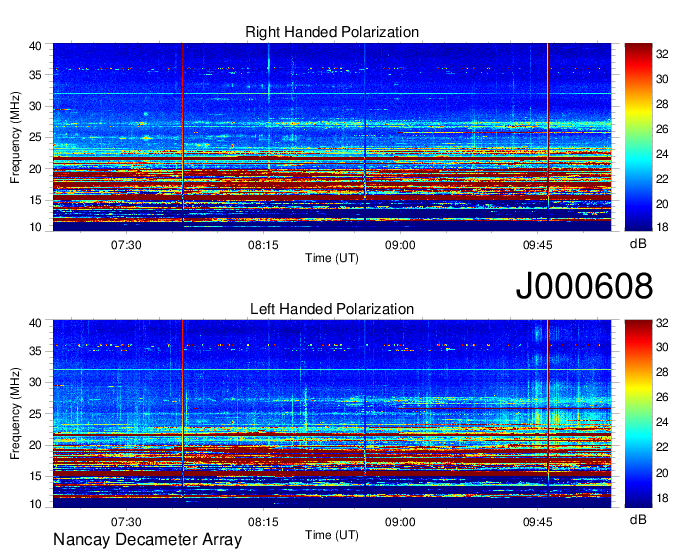Click the 10 MHz tick on Right Handed plot
The image size is (680, 552).
(x=35, y=227)
